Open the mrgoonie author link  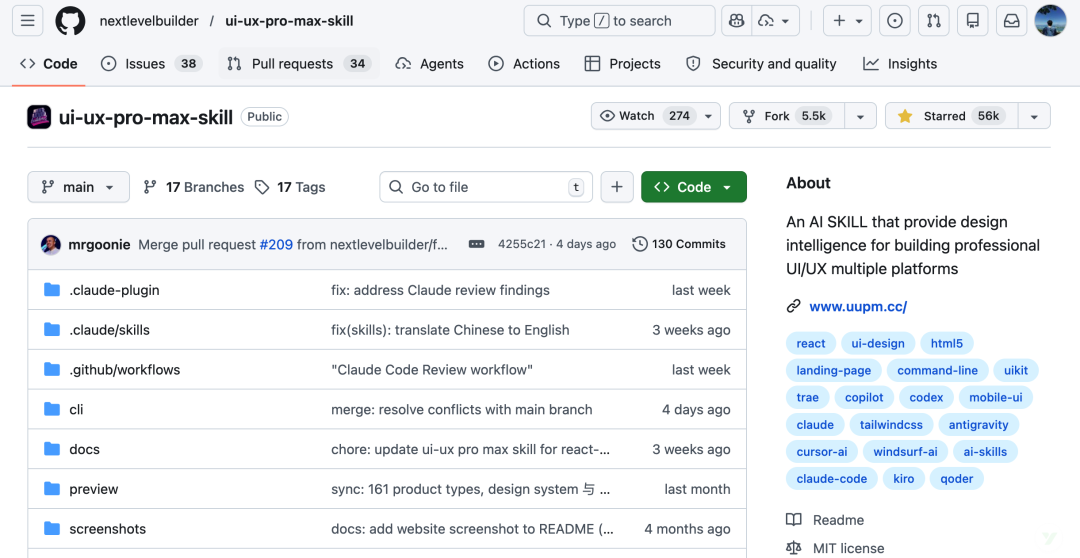(x=99, y=244)
